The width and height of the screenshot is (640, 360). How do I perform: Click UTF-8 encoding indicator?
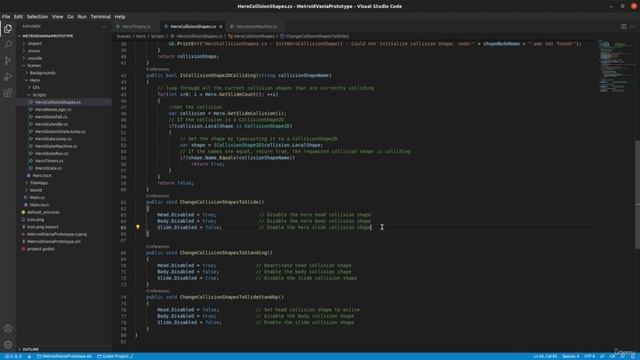[589, 356]
